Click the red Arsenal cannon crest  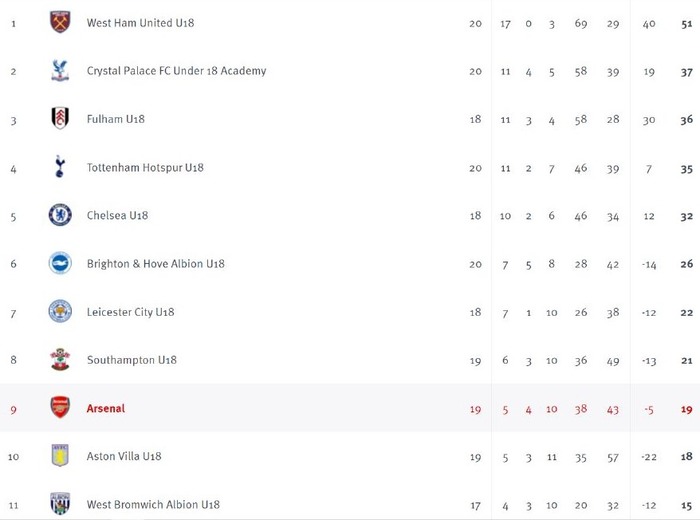point(60,408)
